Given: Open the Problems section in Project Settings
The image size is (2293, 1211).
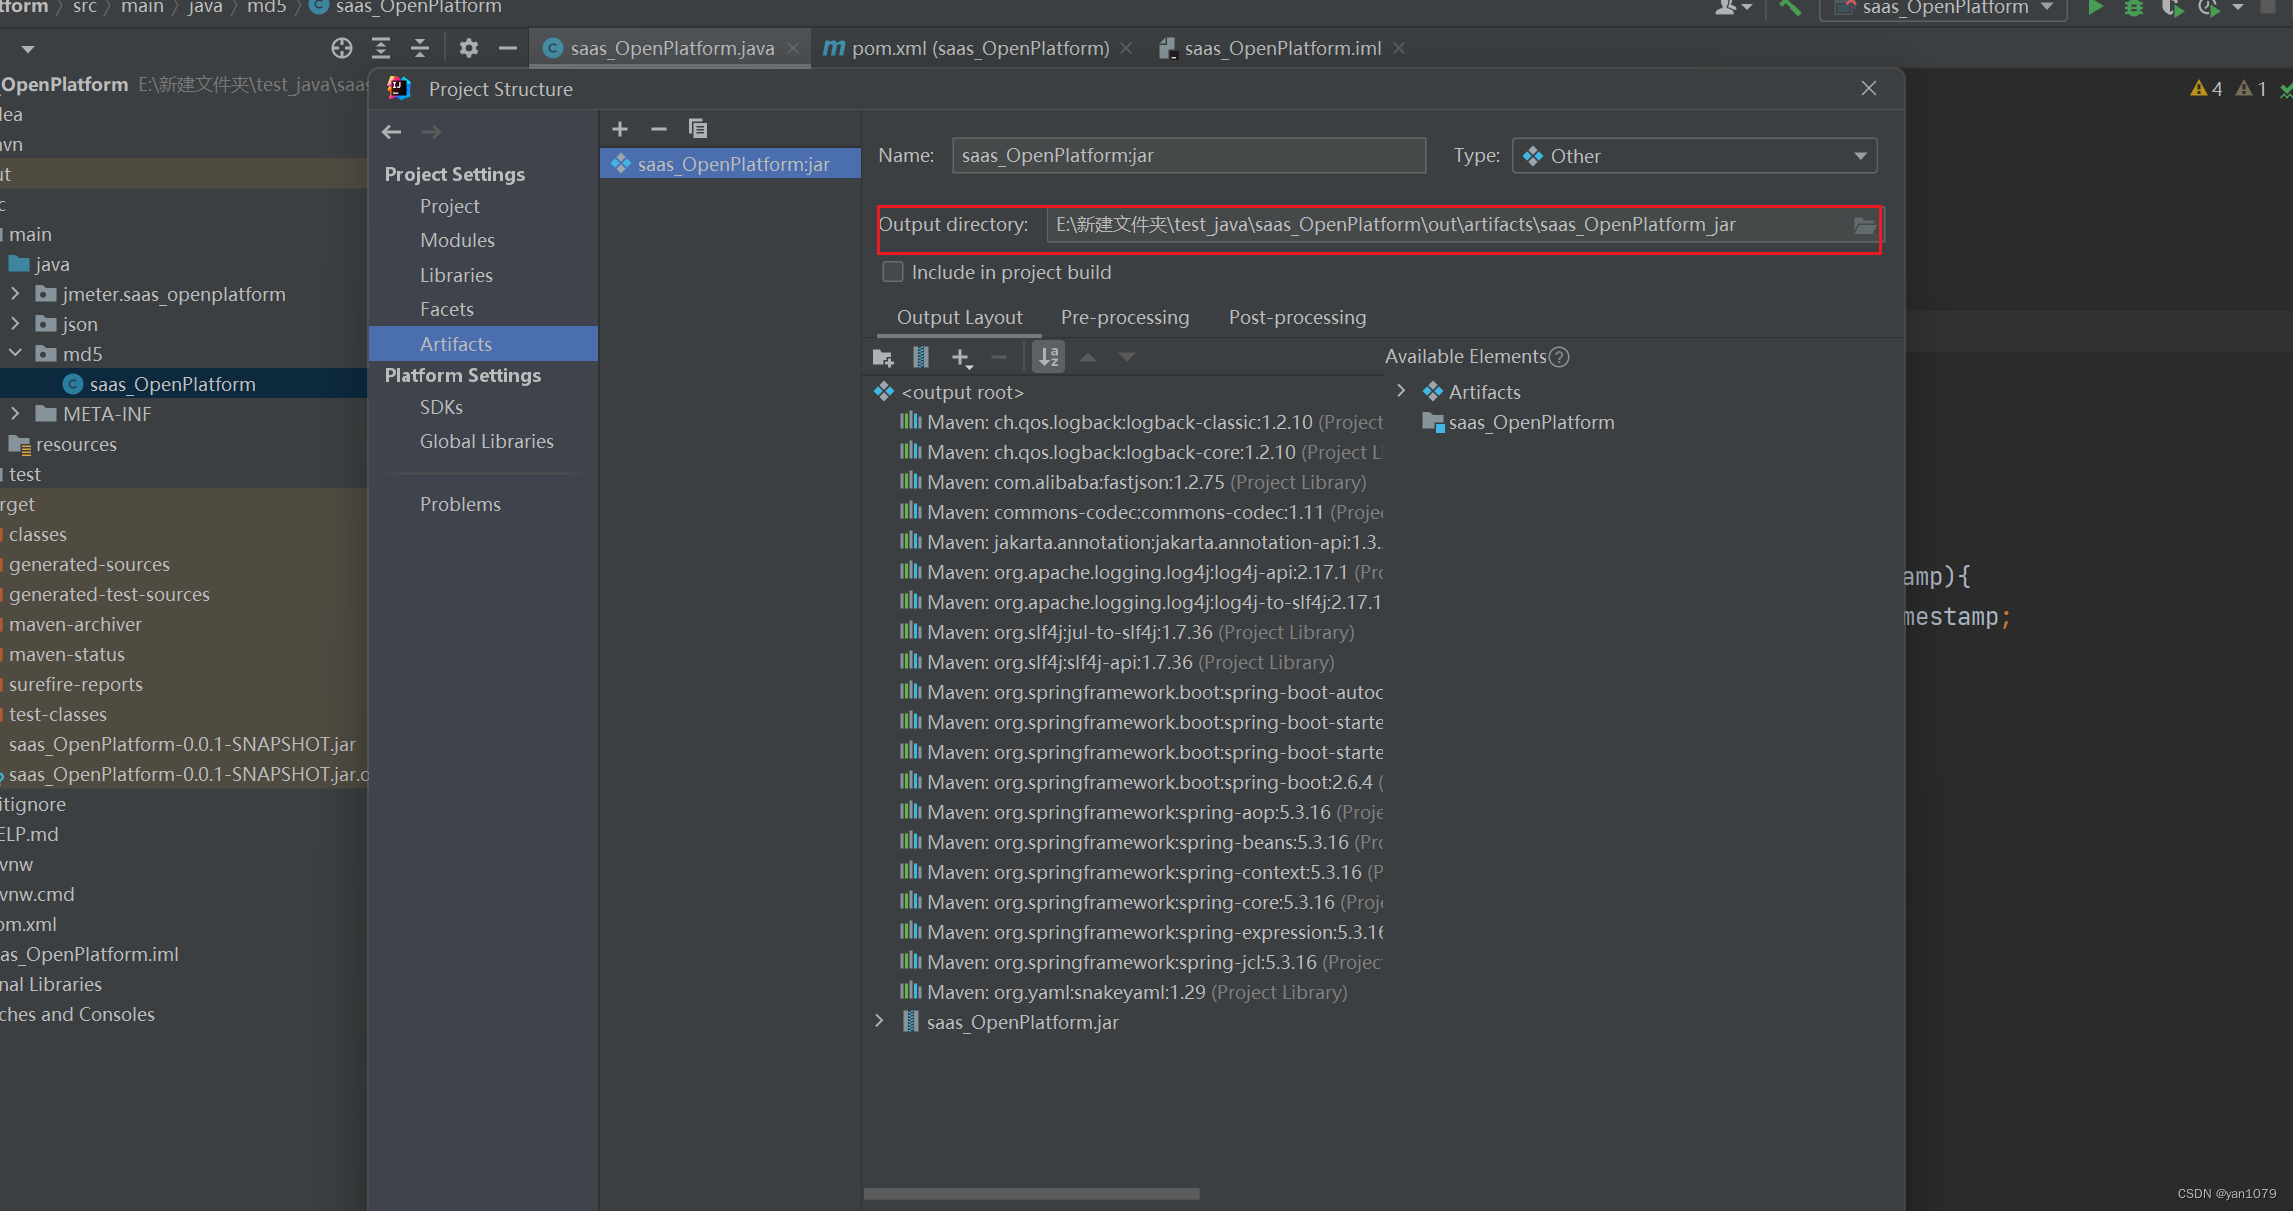Looking at the screenshot, I should (460, 503).
